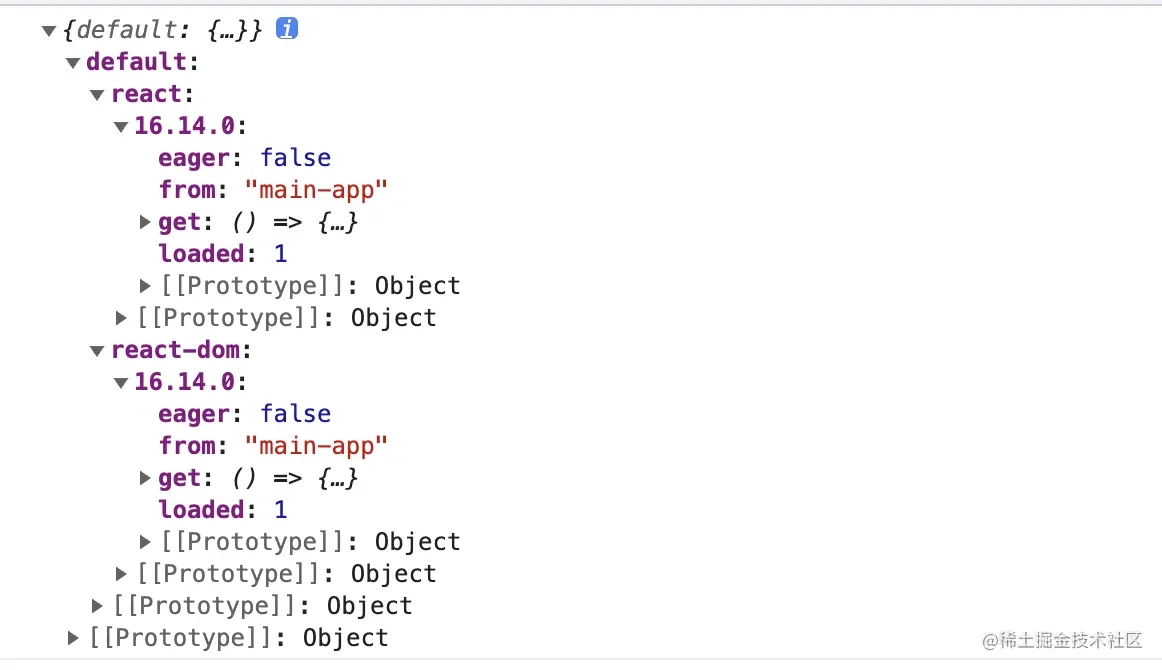This screenshot has width=1162, height=670.
Task: Expand the [[Prototype]] directly under default
Action: 97,606
